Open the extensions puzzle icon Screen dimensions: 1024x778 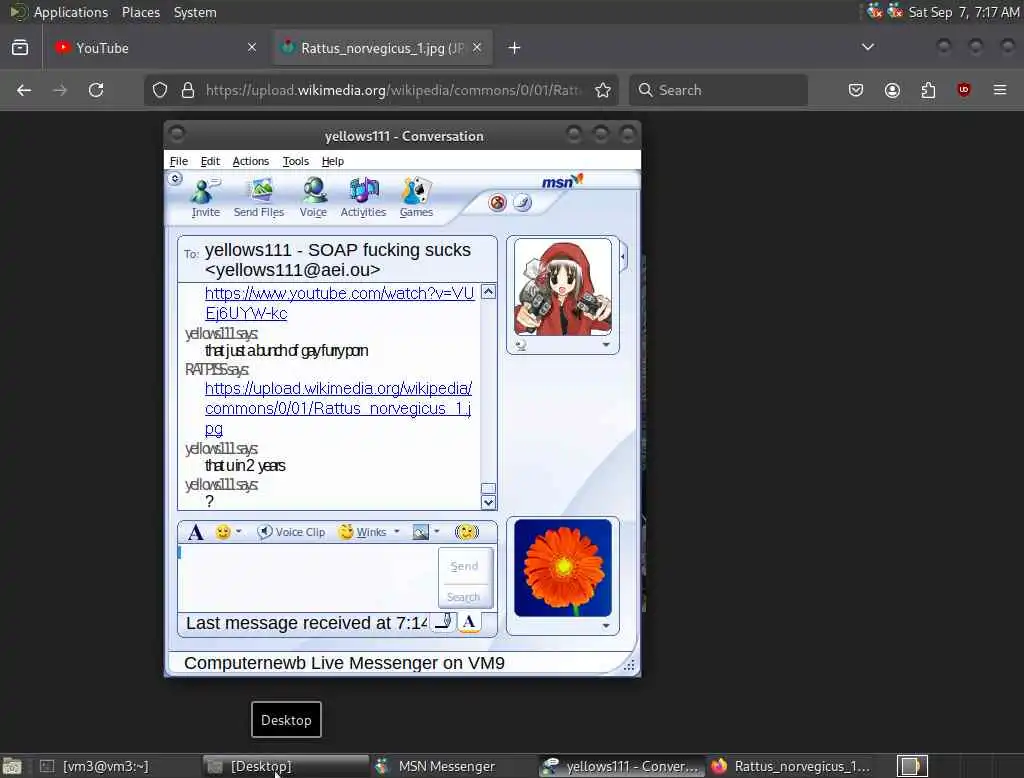point(928,90)
